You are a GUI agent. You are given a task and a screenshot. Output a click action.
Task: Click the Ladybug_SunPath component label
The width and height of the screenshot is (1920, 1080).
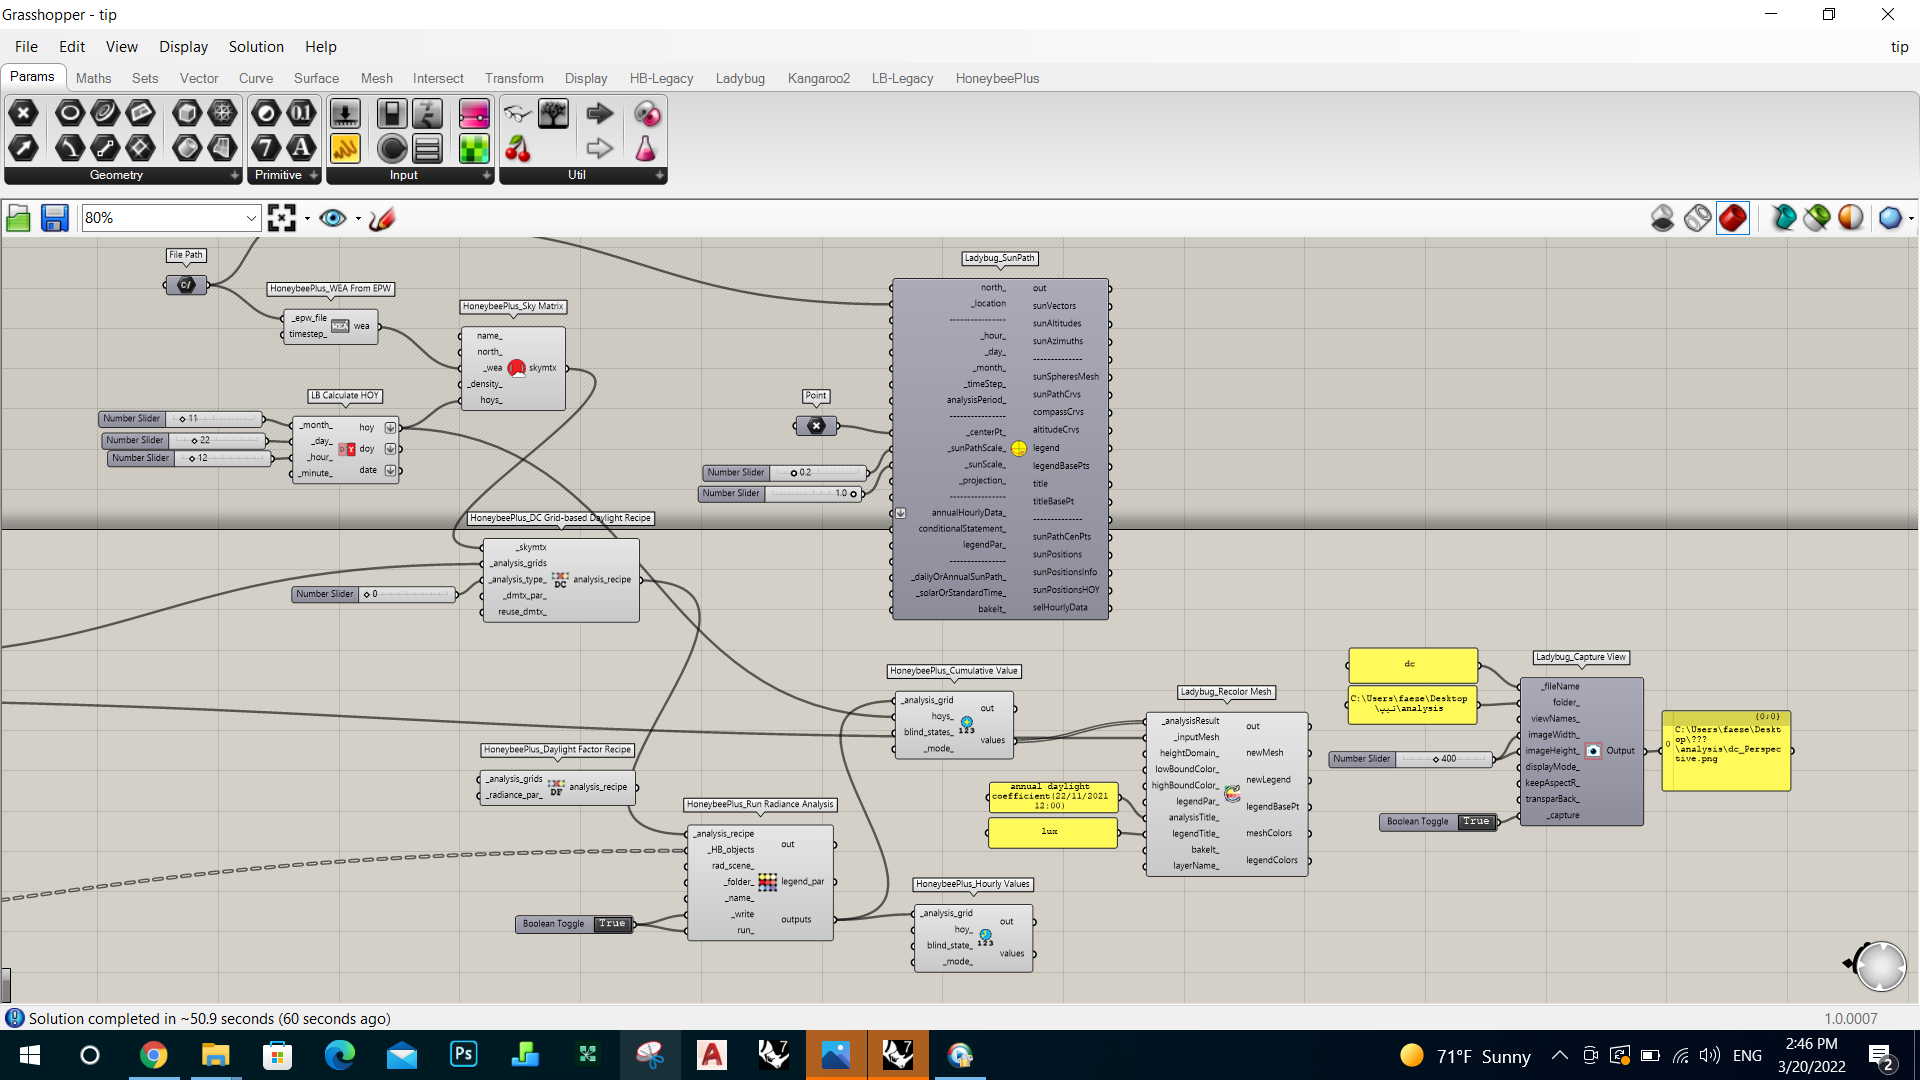tap(999, 258)
